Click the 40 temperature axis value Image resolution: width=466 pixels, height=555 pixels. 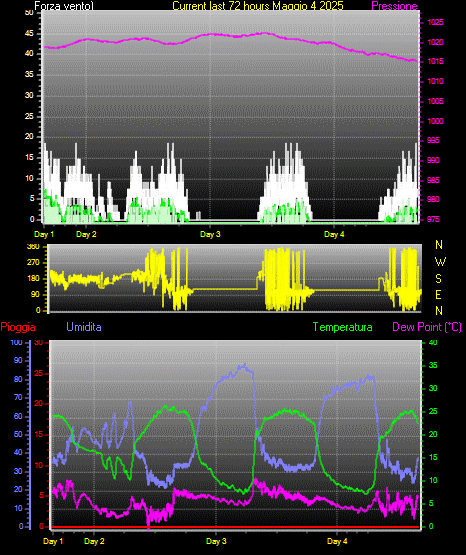[x=433, y=343]
